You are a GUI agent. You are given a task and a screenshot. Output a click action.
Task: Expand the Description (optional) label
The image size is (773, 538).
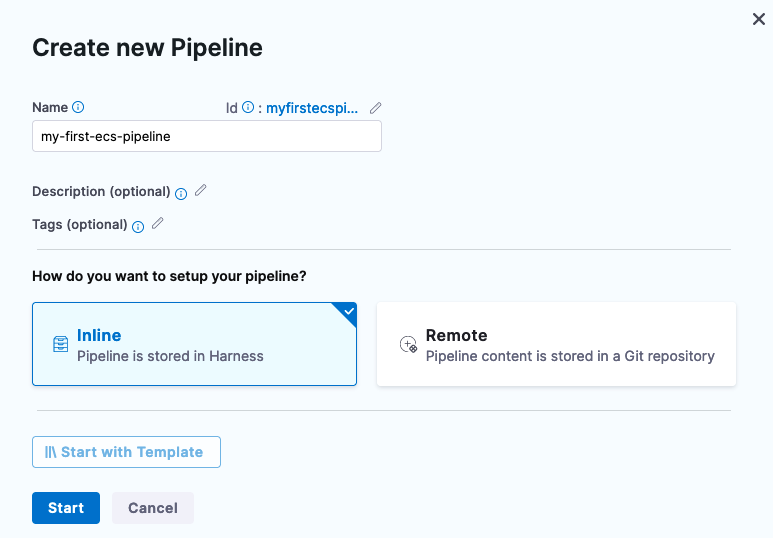100,192
